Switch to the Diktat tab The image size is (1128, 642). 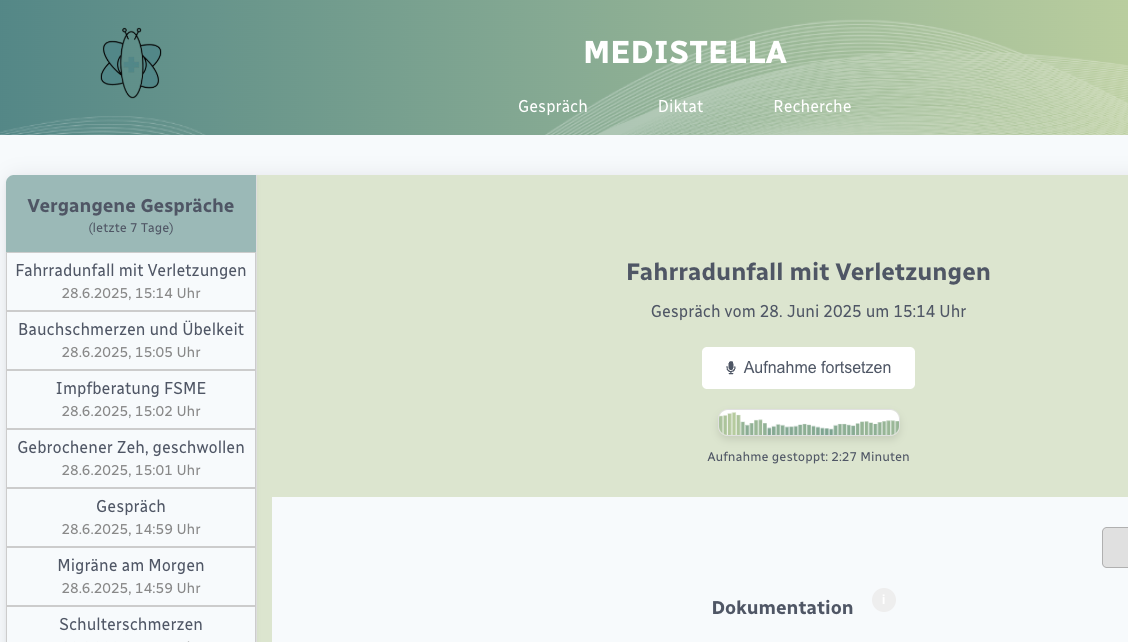click(x=680, y=107)
